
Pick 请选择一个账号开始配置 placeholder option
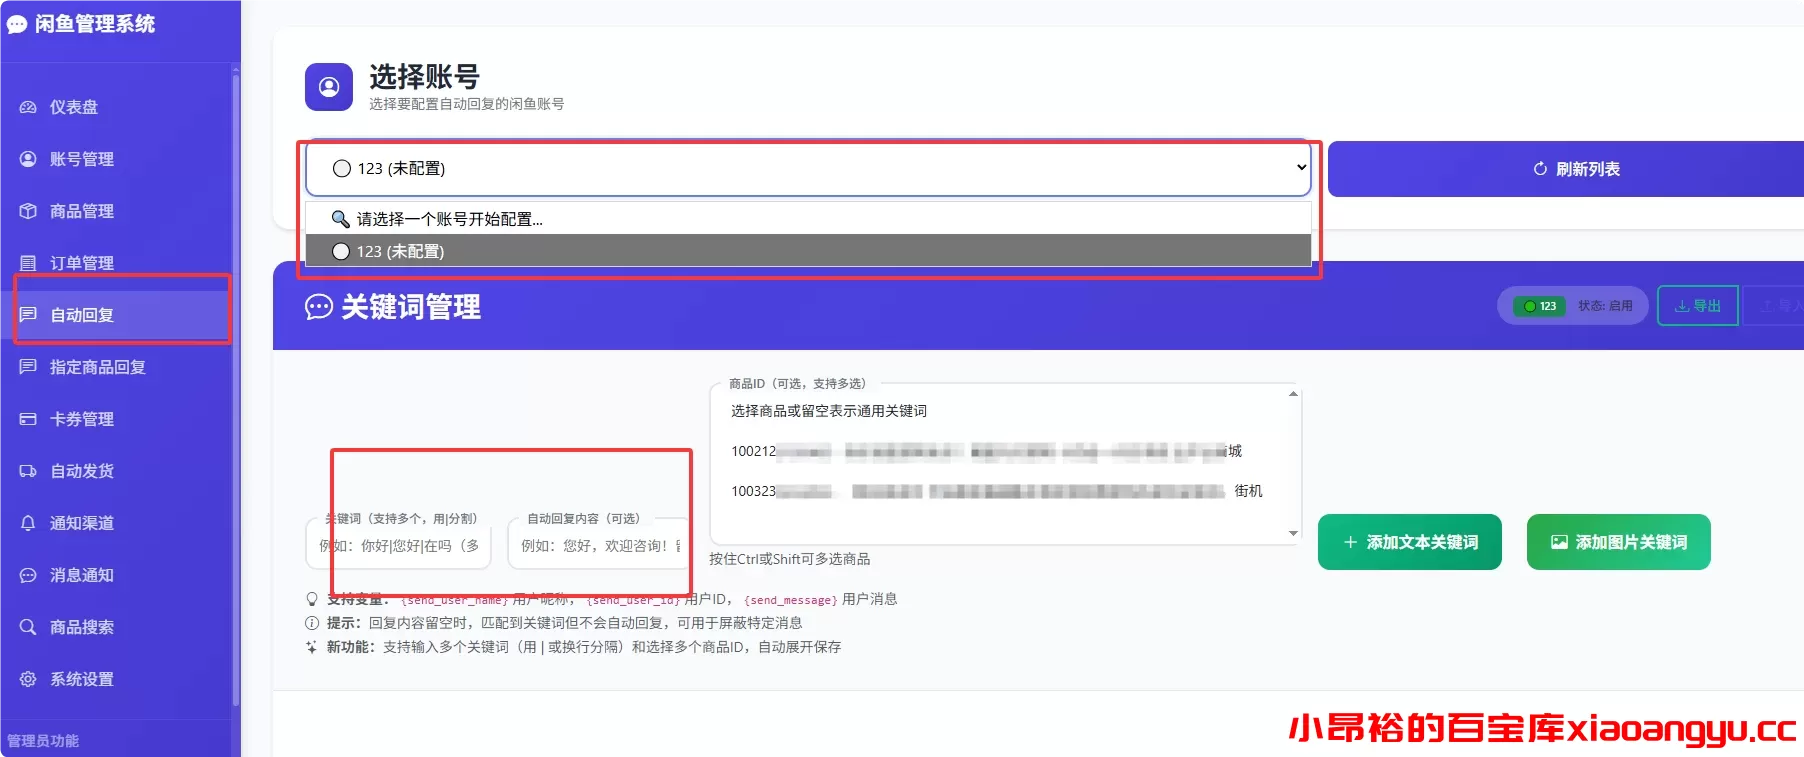point(808,219)
